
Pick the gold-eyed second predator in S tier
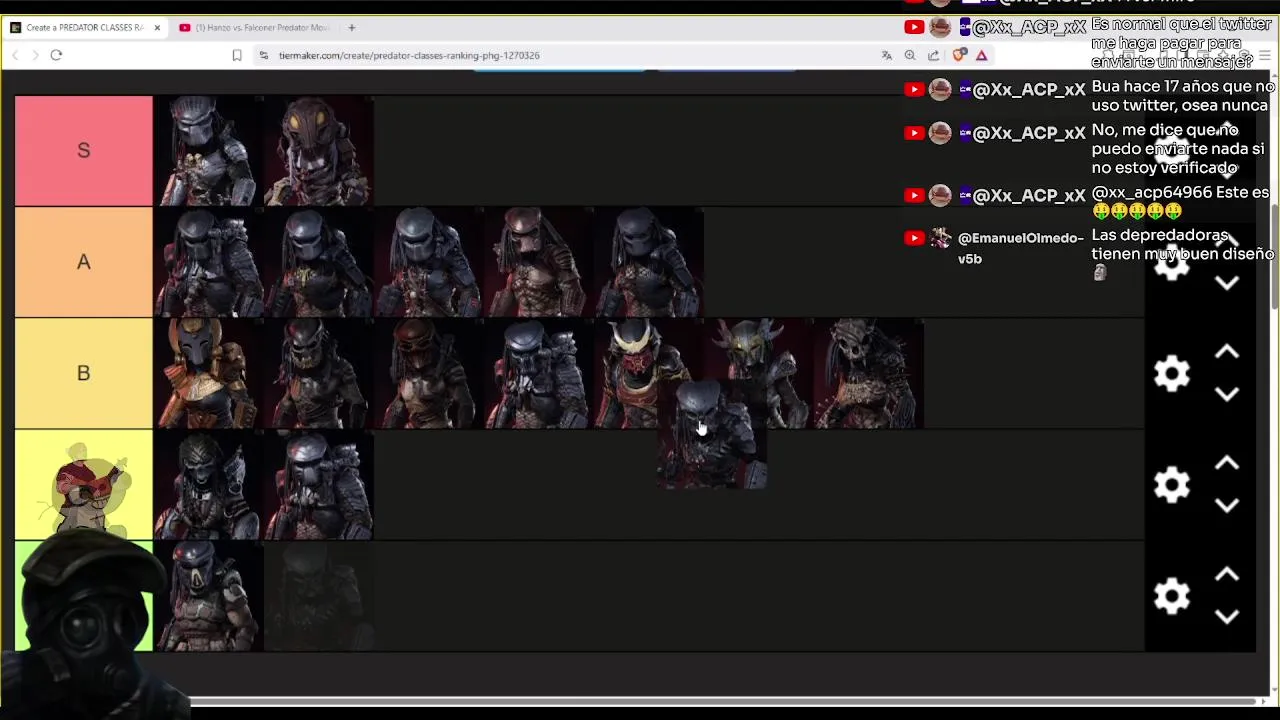(319, 151)
